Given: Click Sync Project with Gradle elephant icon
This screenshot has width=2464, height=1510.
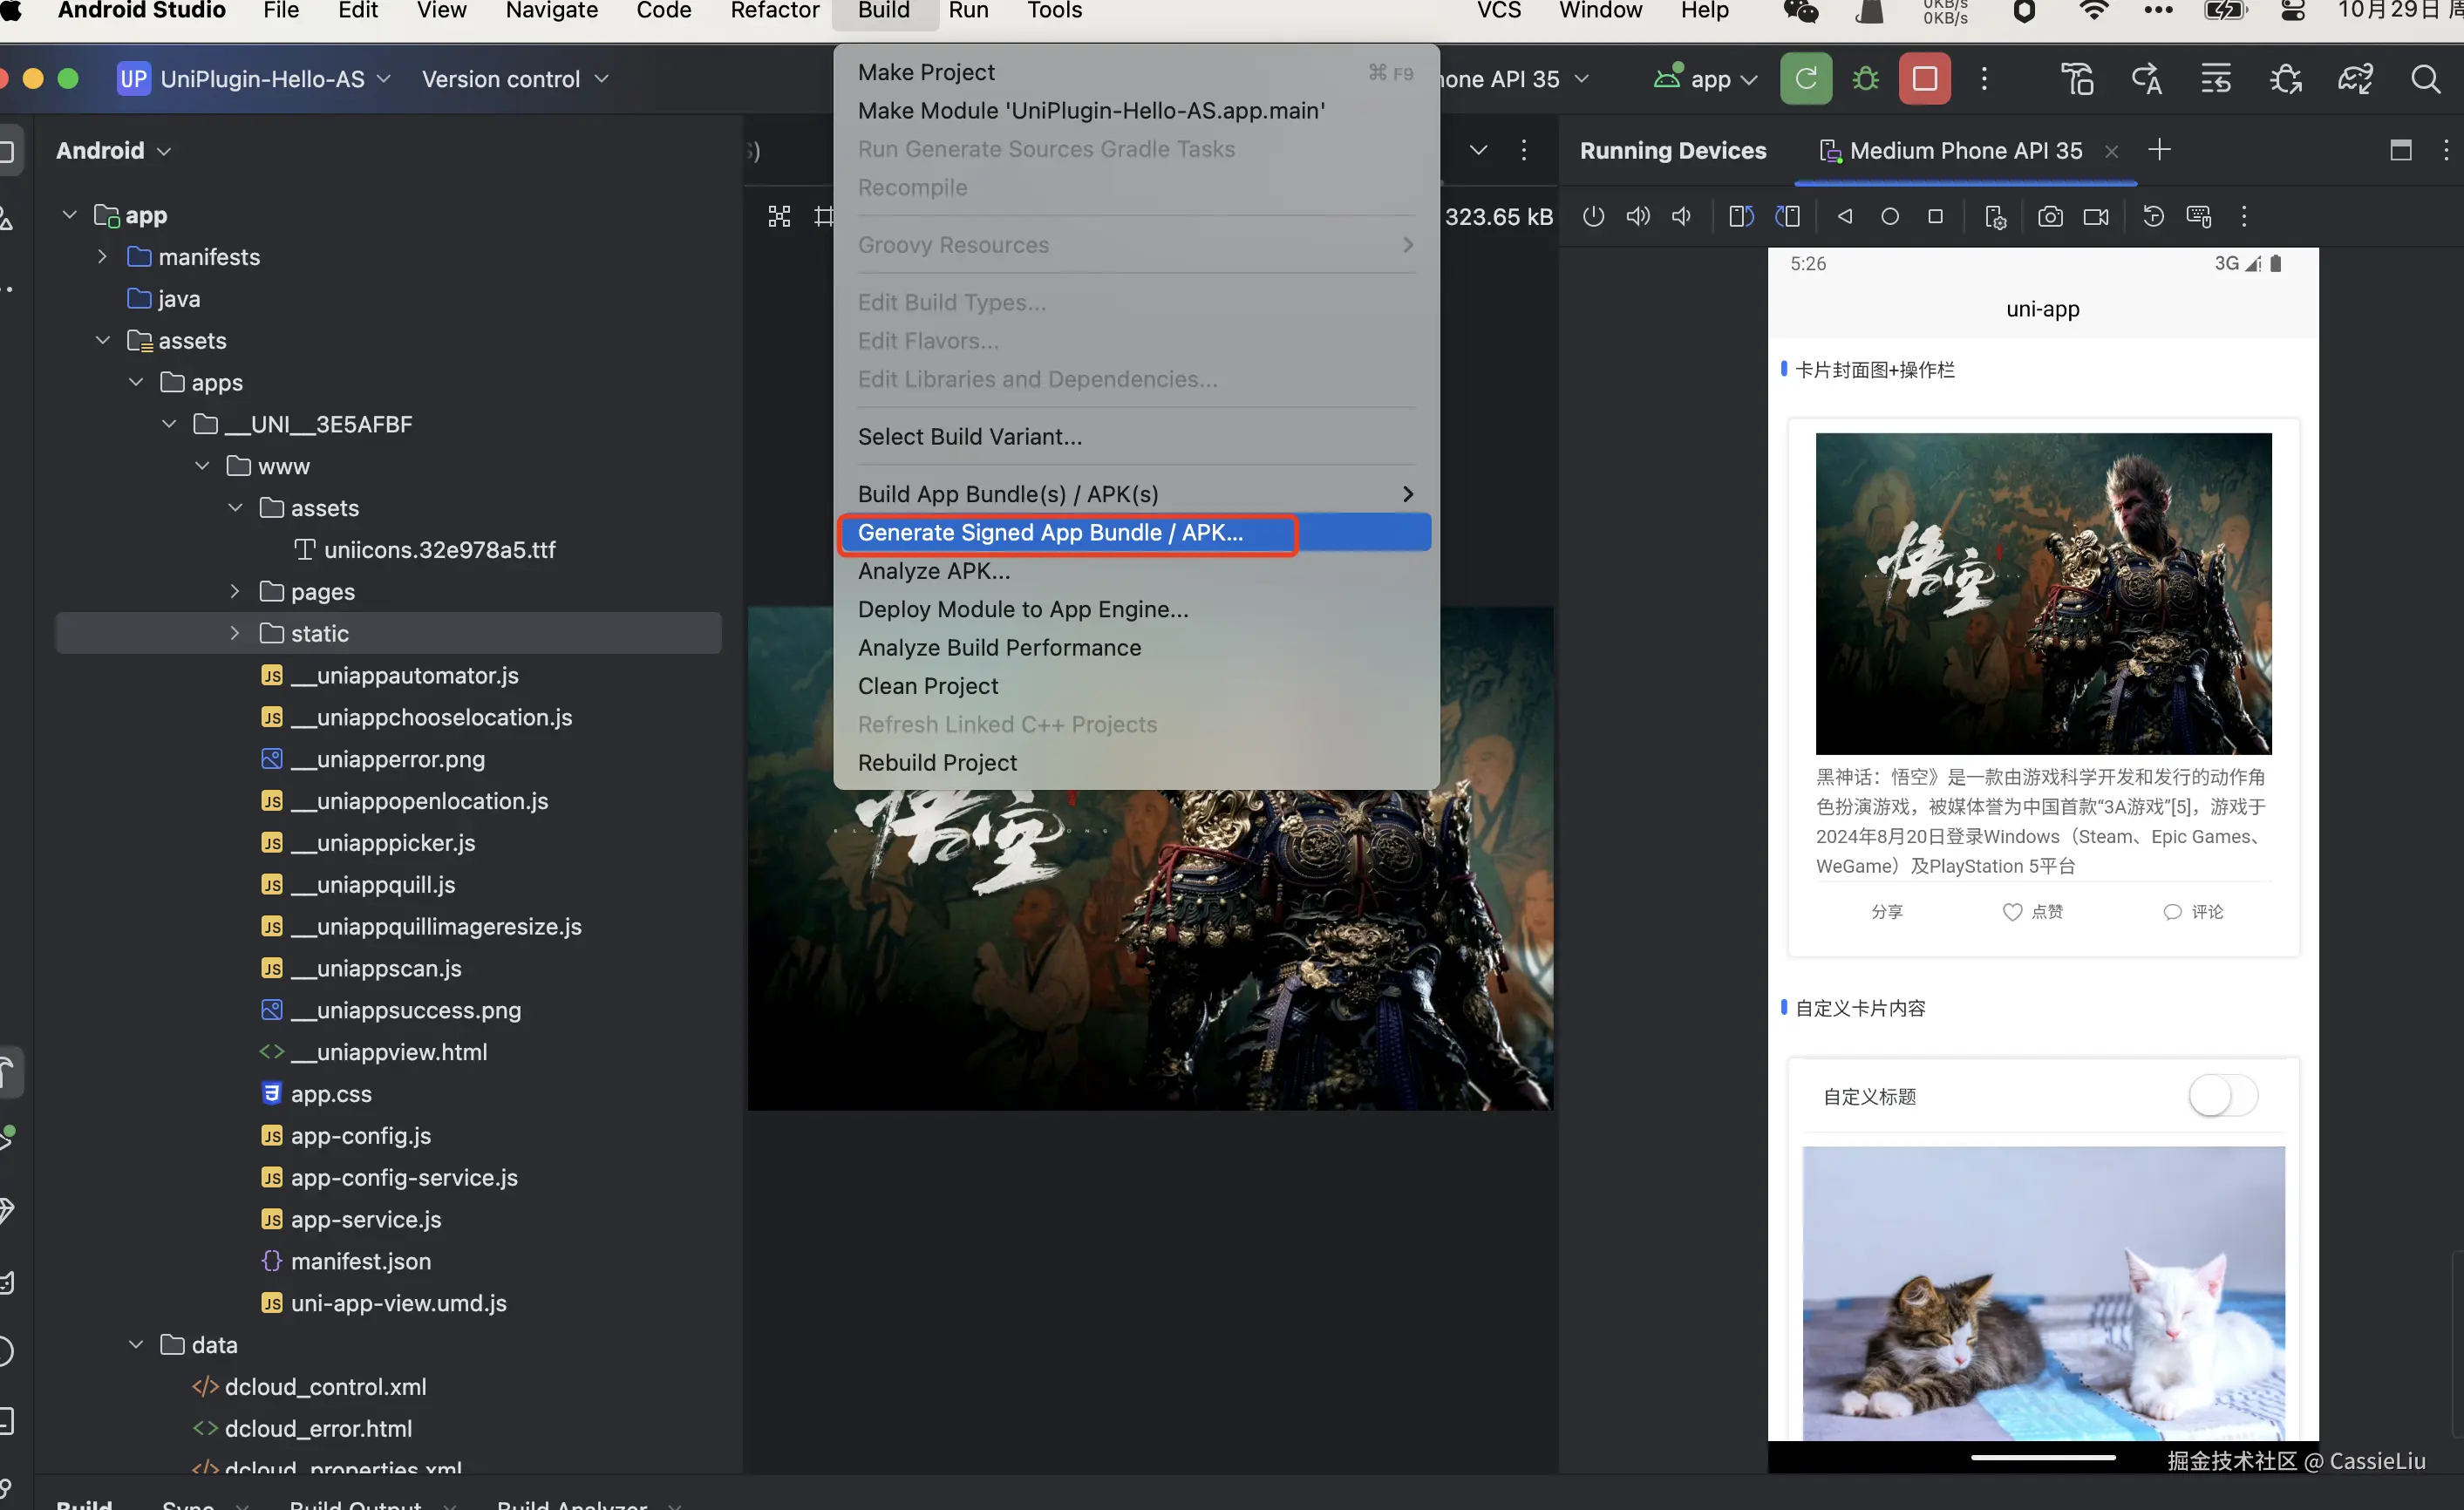Looking at the screenshot, I should [x=2355, y=78].
